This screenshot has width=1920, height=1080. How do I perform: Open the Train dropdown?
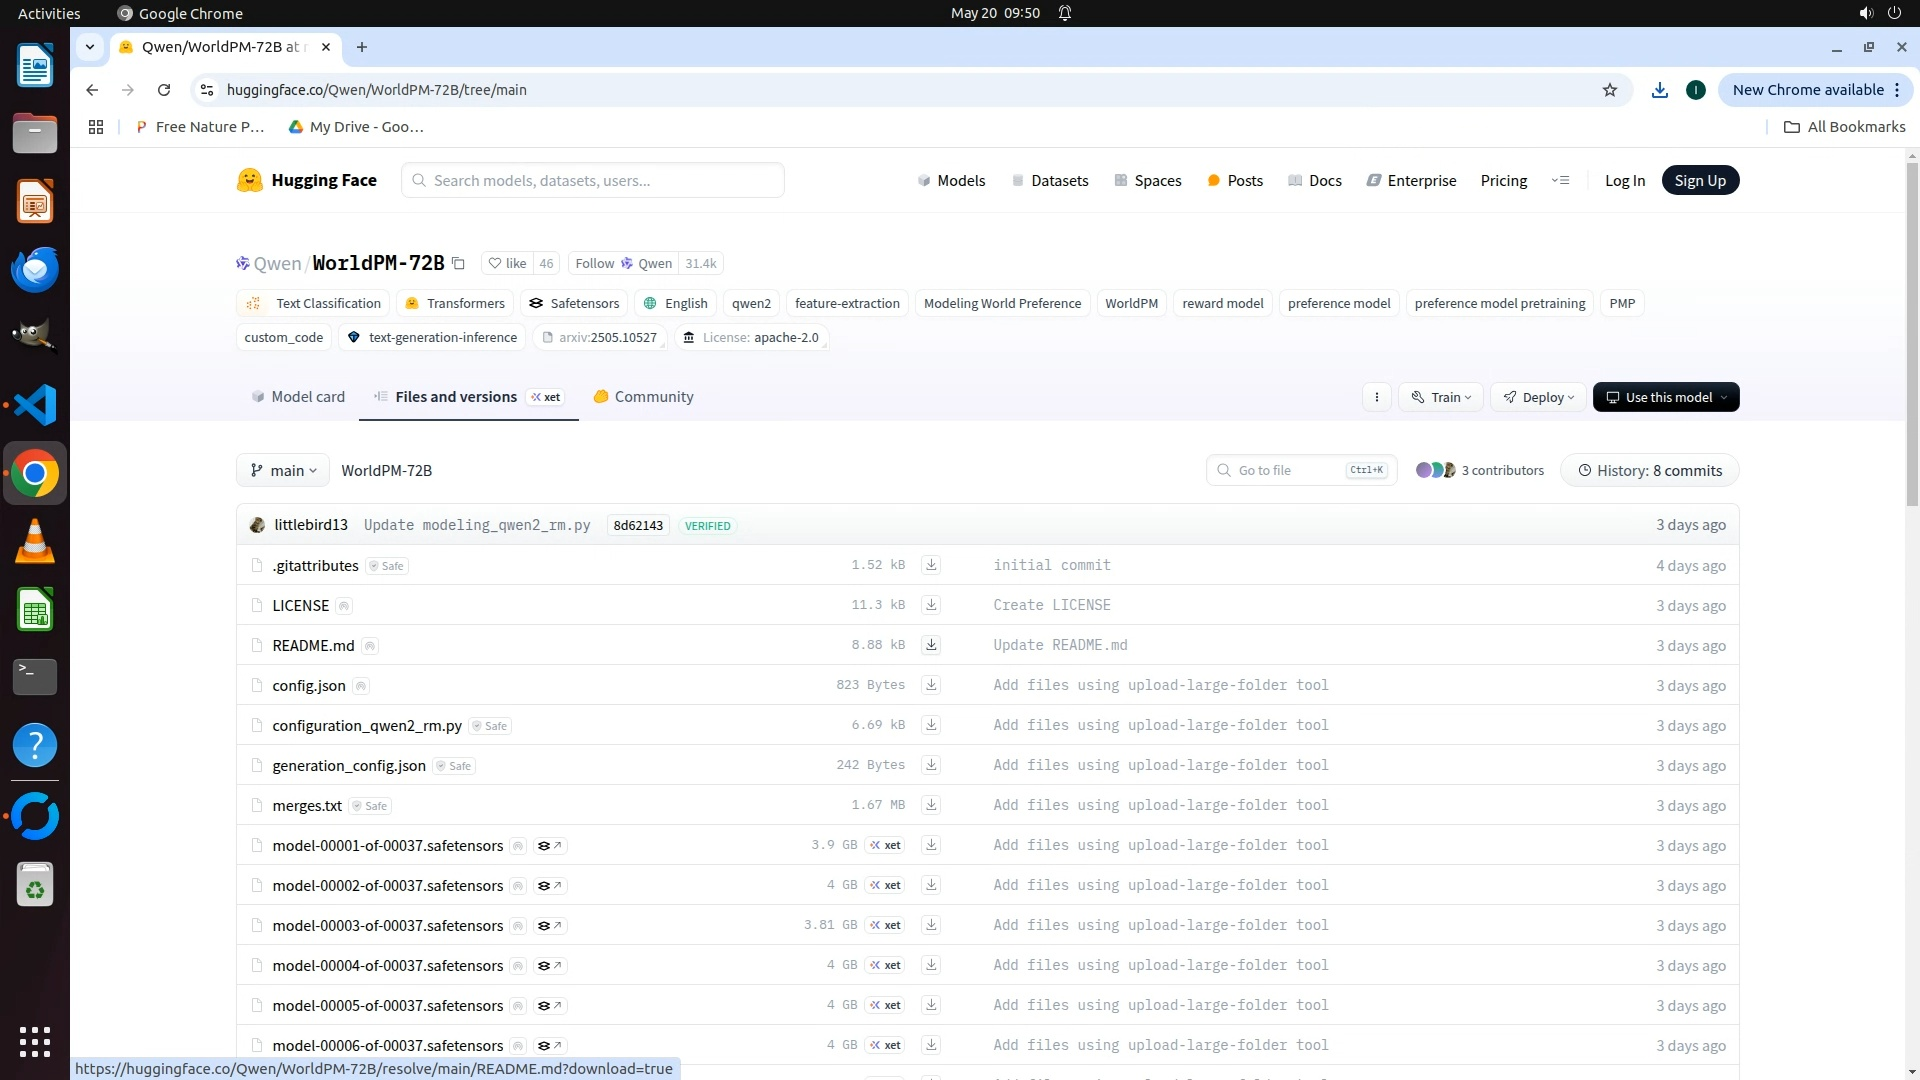click(x=1441, y=397)
